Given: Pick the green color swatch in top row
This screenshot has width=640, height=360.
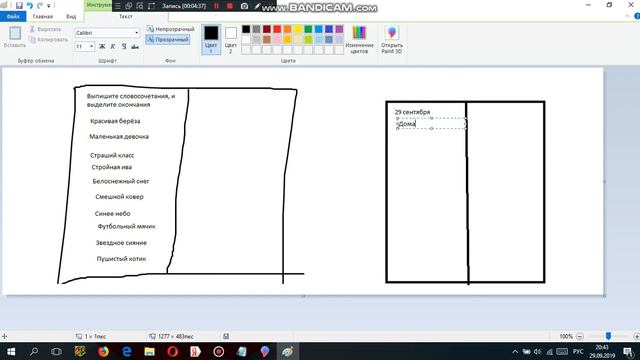Looking at the screenshot, I should pyautogui.click(x=308, y=29).
